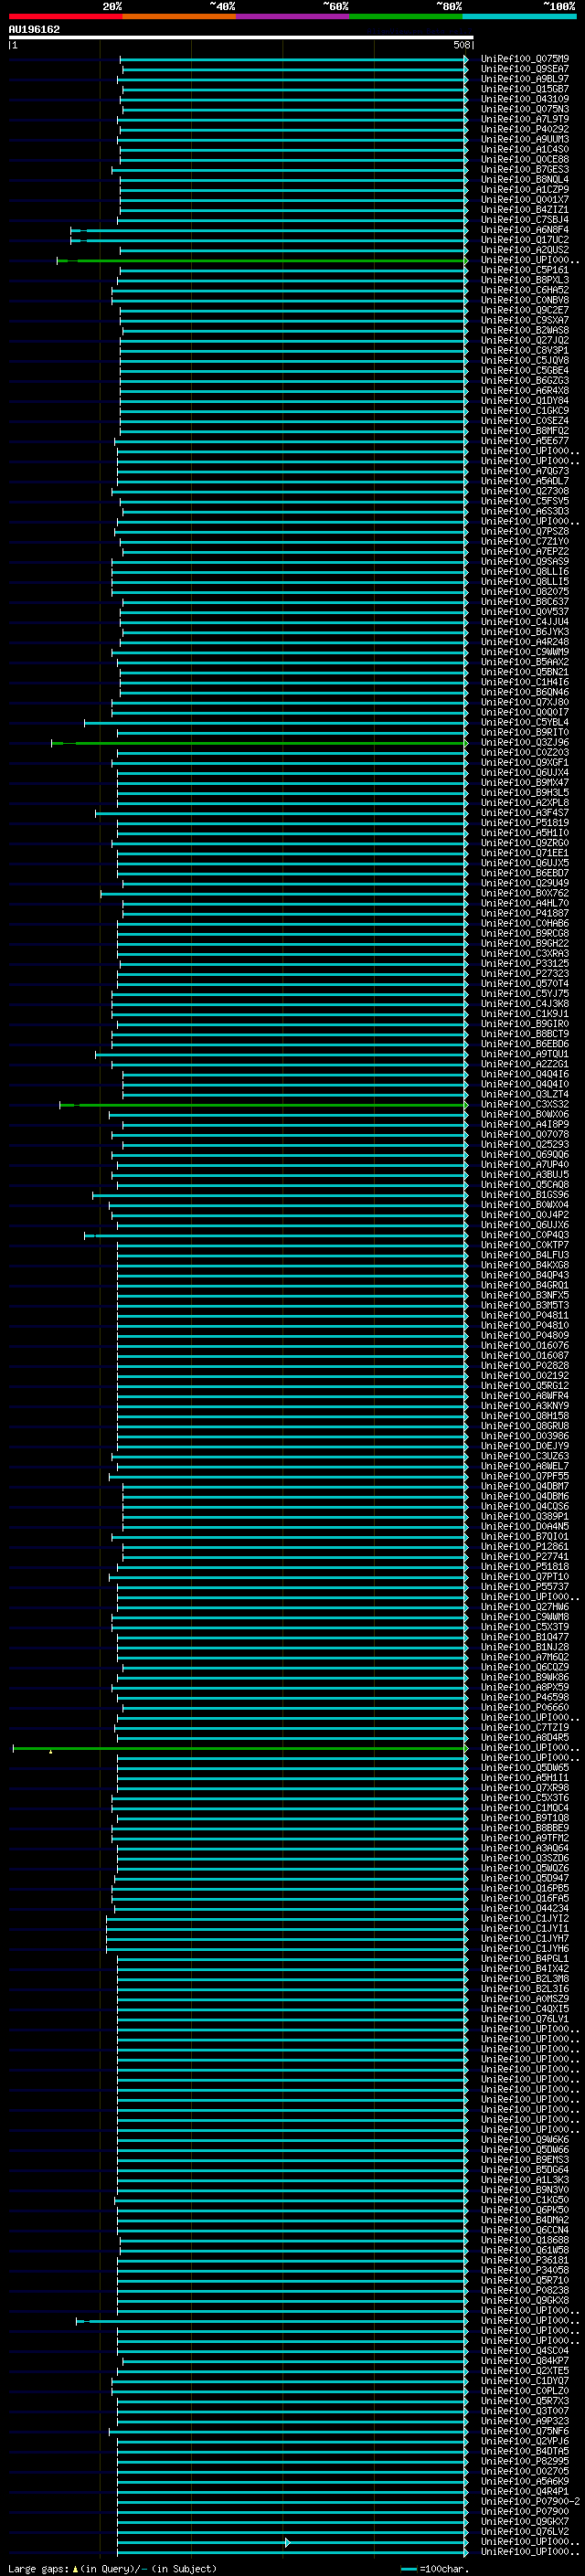This screenshot has height=2576, width=585.
Task: Click the cyan ~100% score color segment
Action: 520,16
